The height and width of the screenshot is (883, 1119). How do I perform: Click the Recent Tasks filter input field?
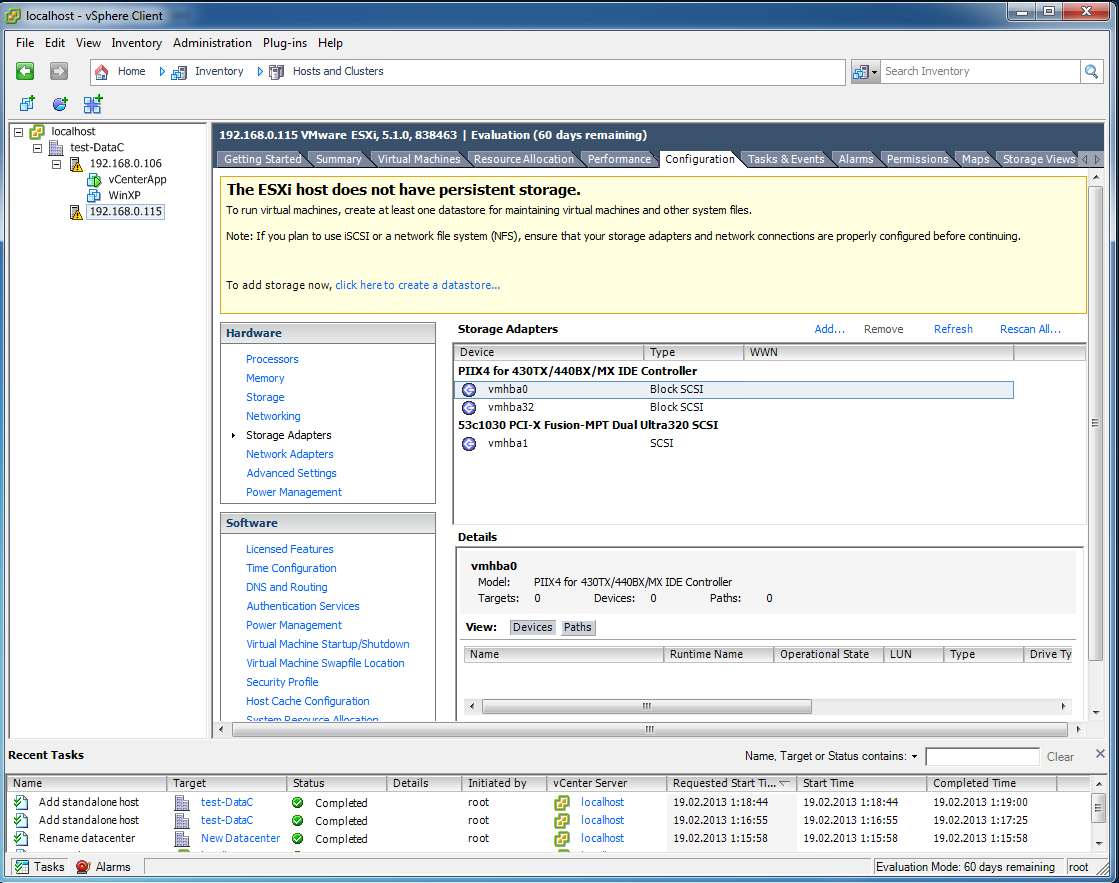[982, 757]
